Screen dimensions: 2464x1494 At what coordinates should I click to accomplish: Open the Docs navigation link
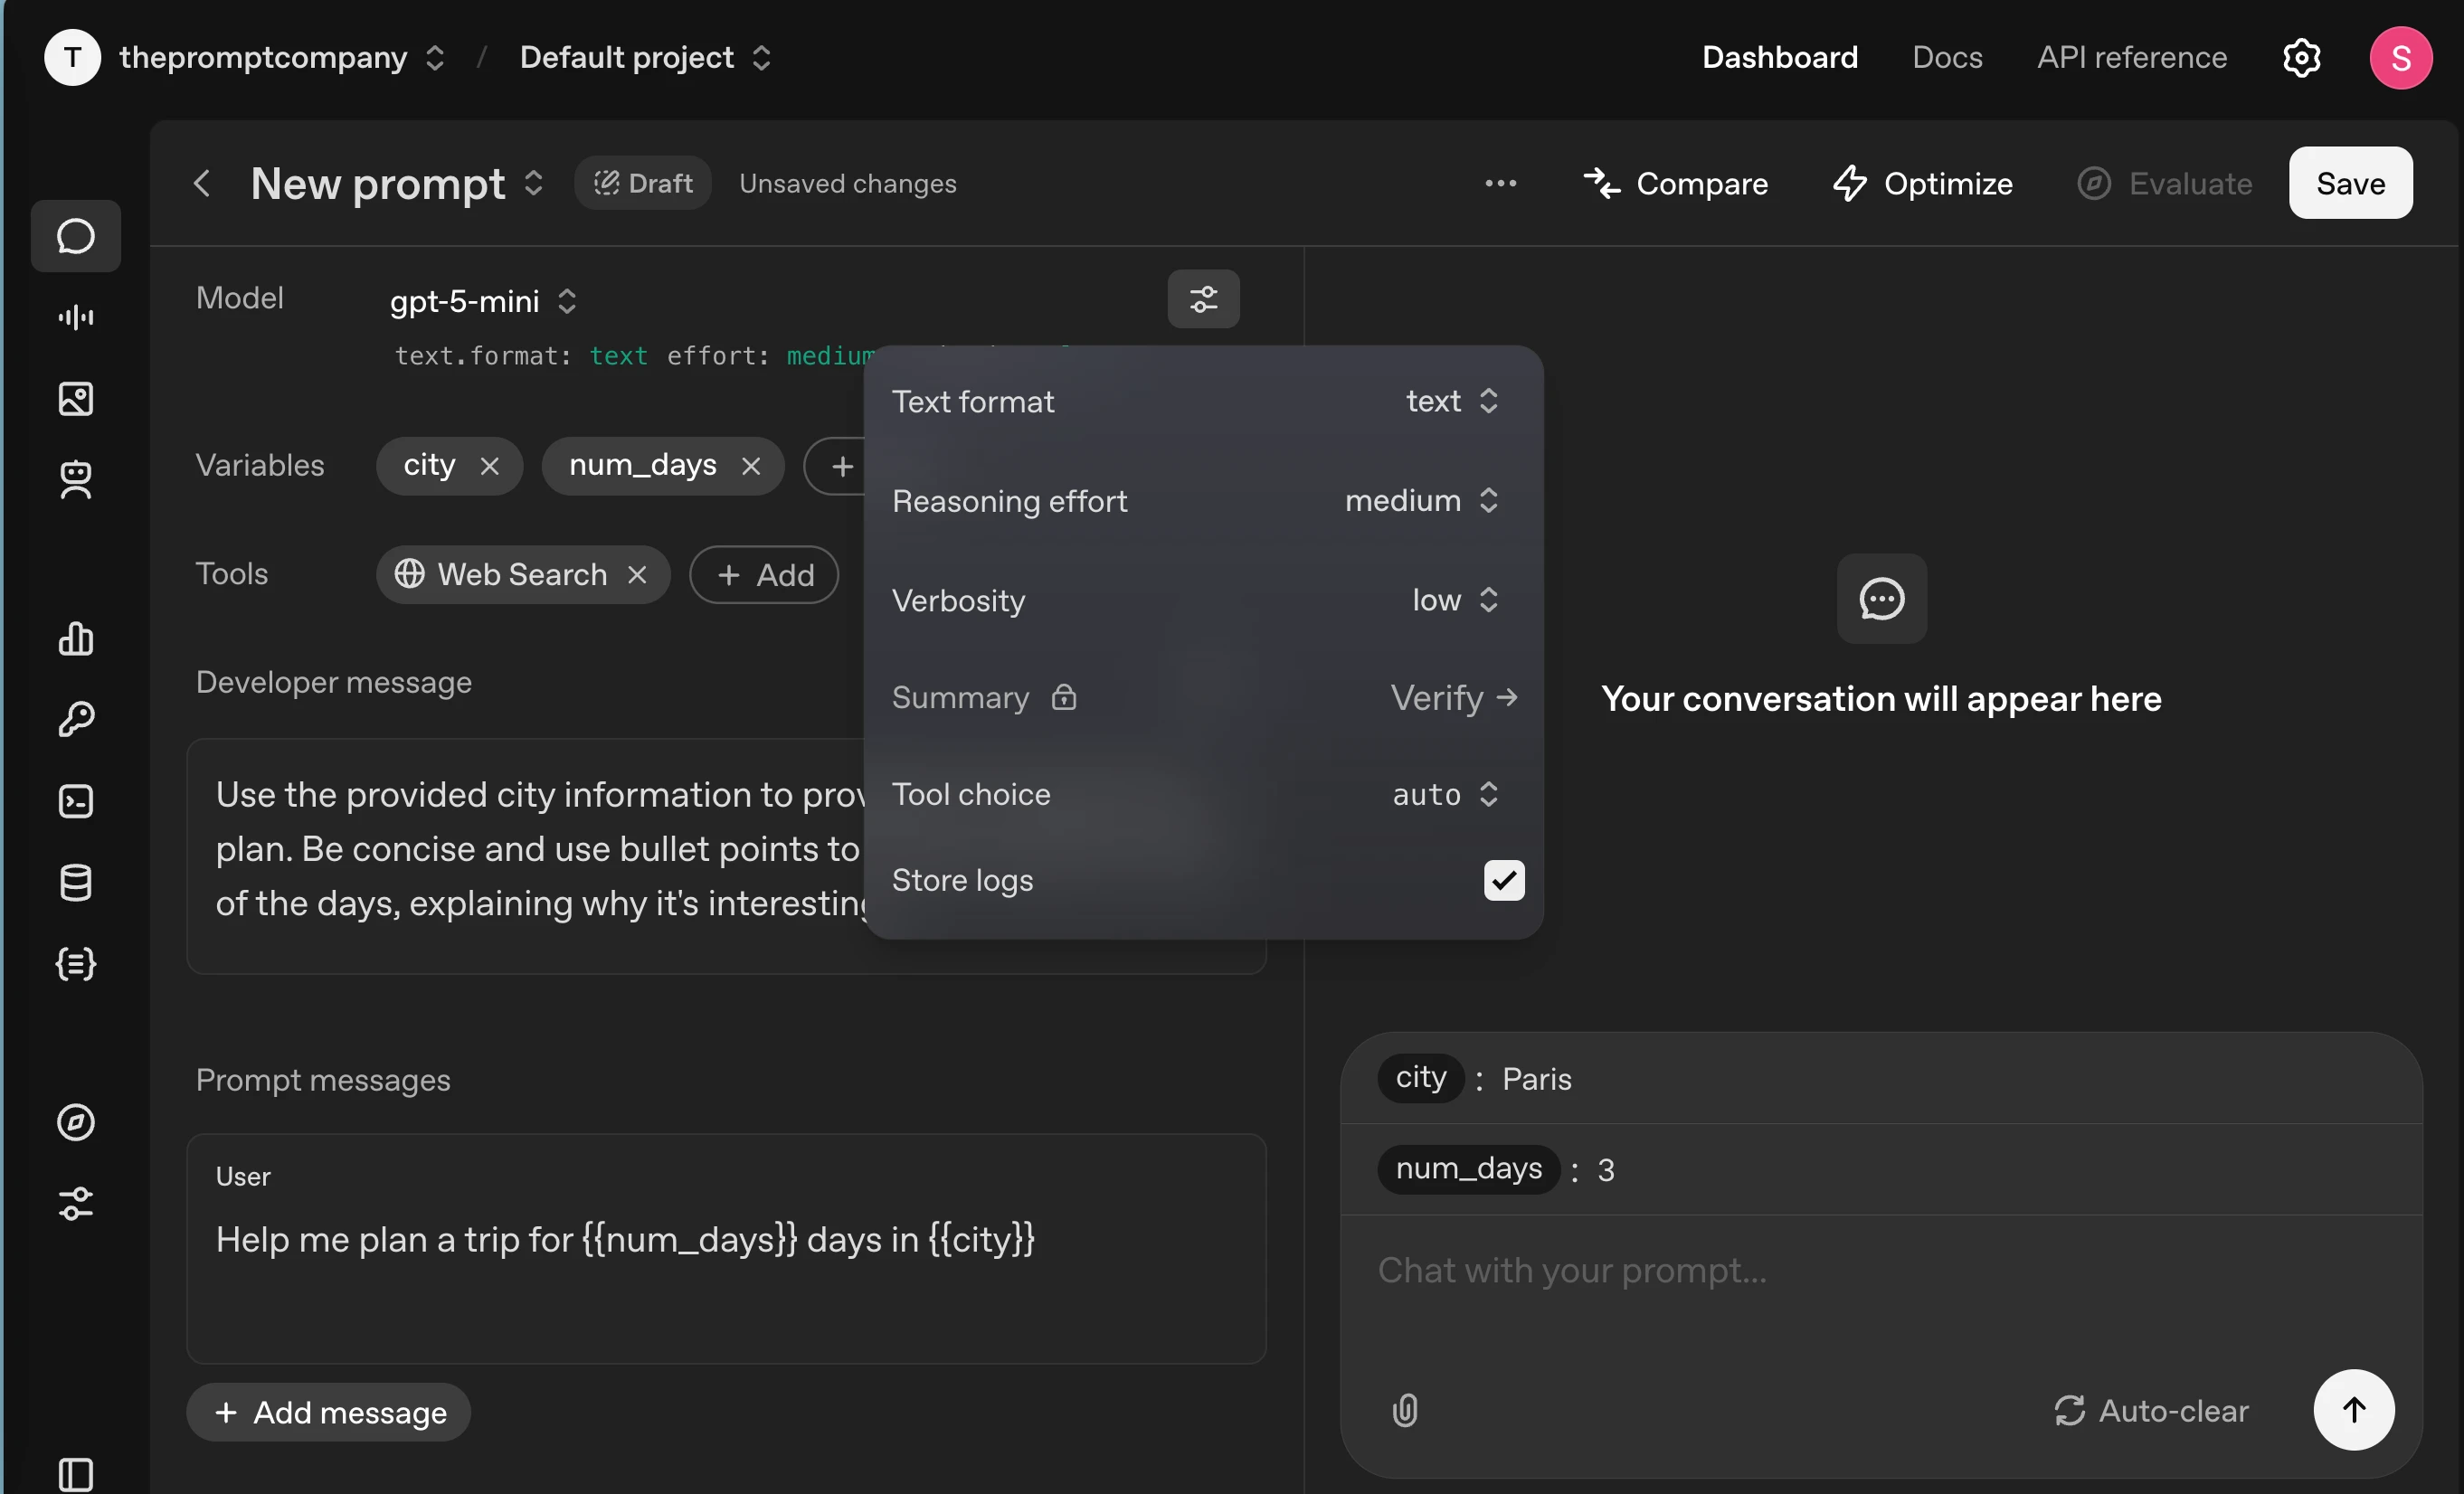(1946, 57)
